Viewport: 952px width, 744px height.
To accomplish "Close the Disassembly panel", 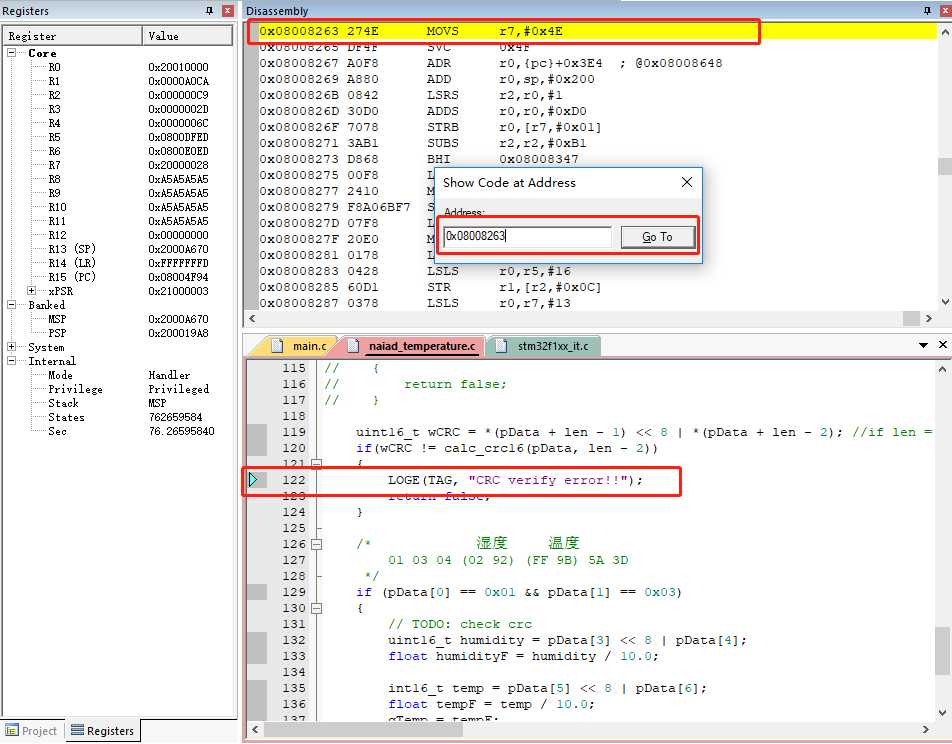I will (945, 10).
